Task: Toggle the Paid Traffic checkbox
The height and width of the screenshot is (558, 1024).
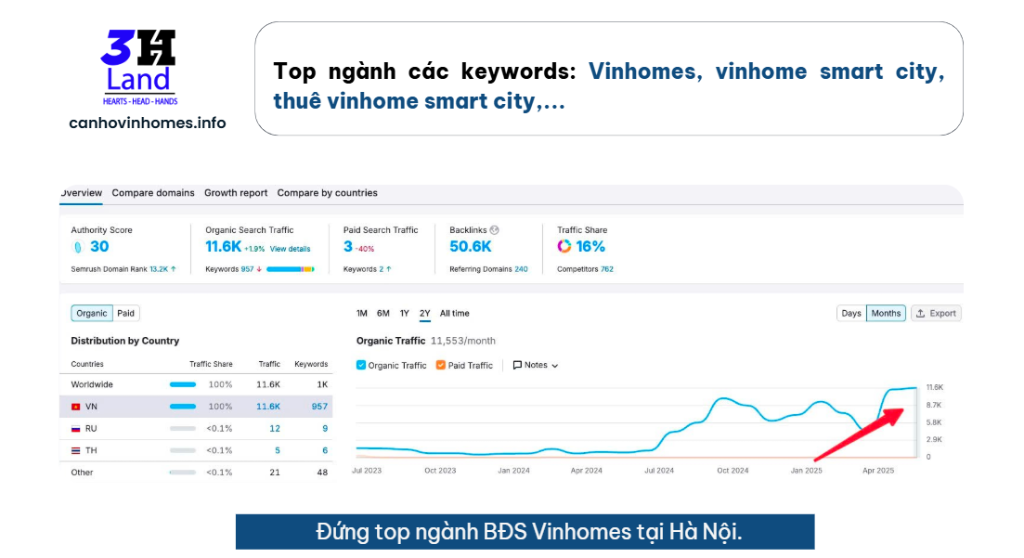Action: coord(441,365)
